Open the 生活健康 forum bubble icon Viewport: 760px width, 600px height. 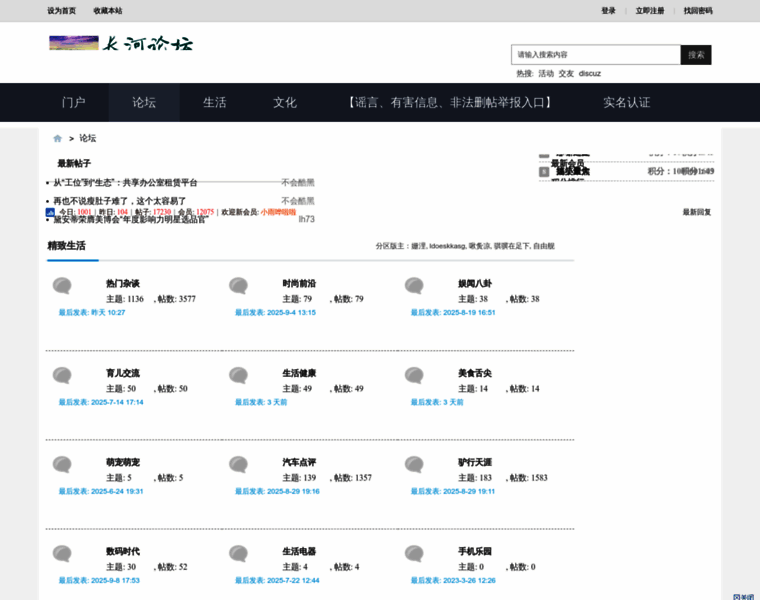[x=238, y=375]
